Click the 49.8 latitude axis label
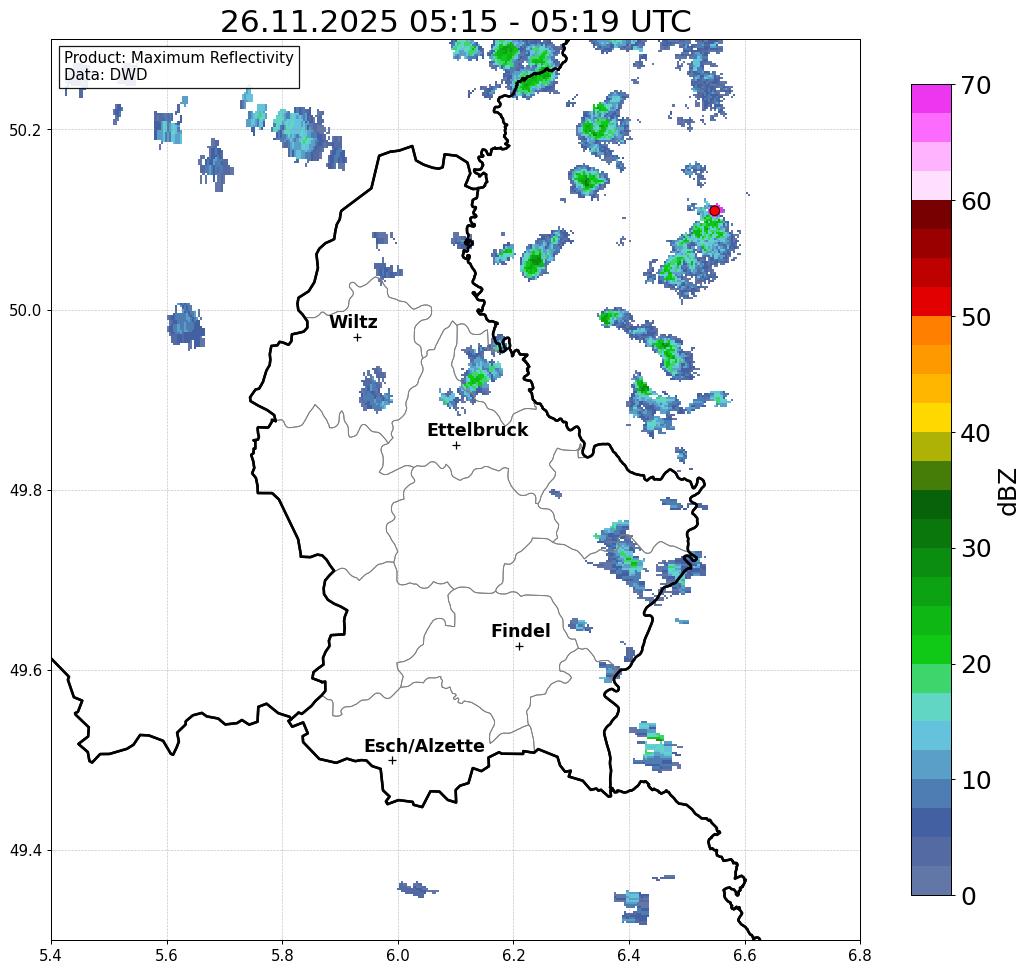 pyautogui.click(x=25, y=491)
